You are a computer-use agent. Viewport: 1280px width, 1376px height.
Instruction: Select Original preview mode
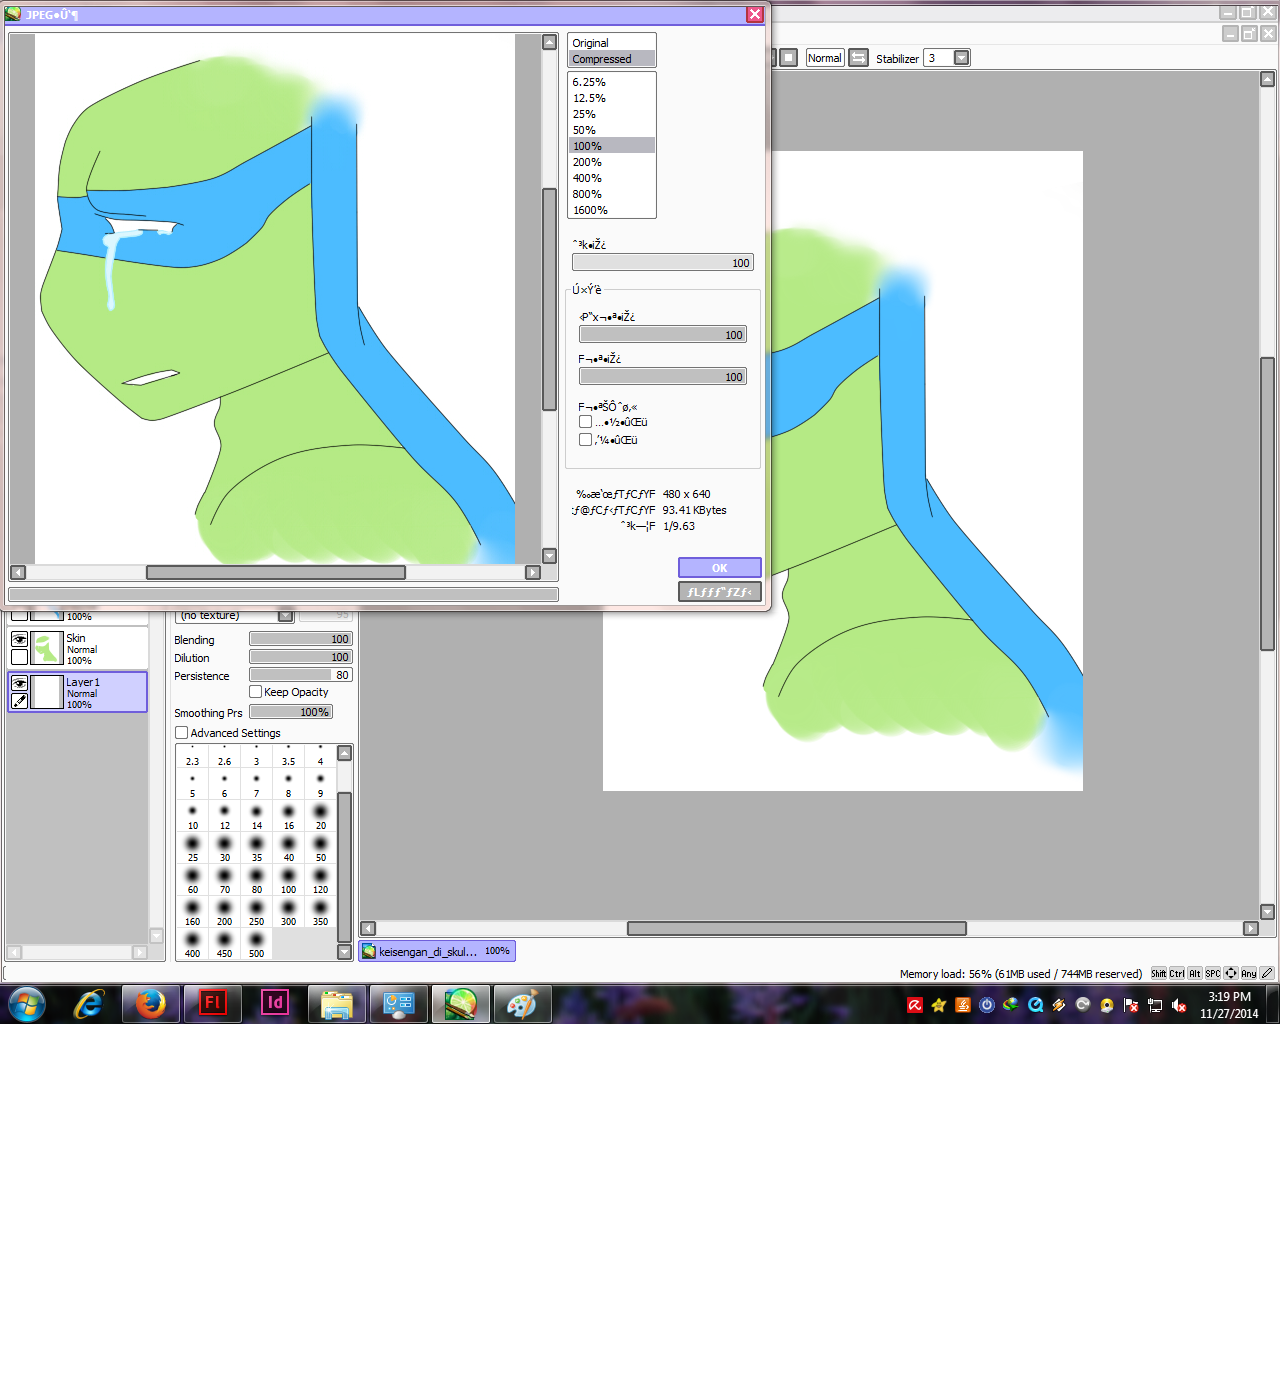612,43
